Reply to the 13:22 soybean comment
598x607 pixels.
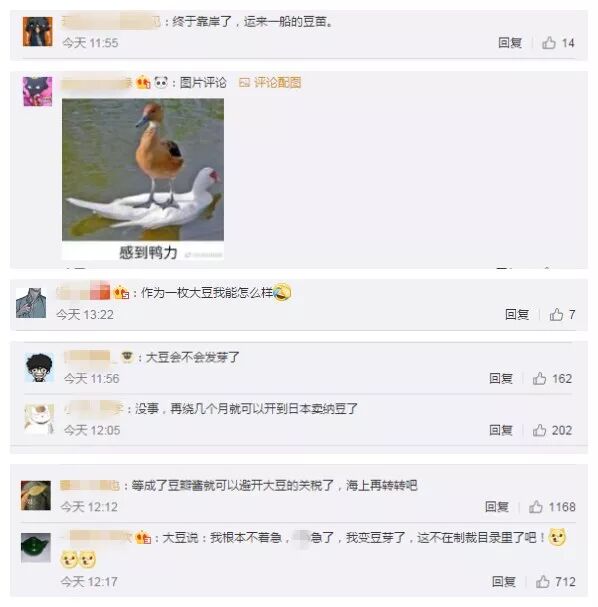click(517, 314)
